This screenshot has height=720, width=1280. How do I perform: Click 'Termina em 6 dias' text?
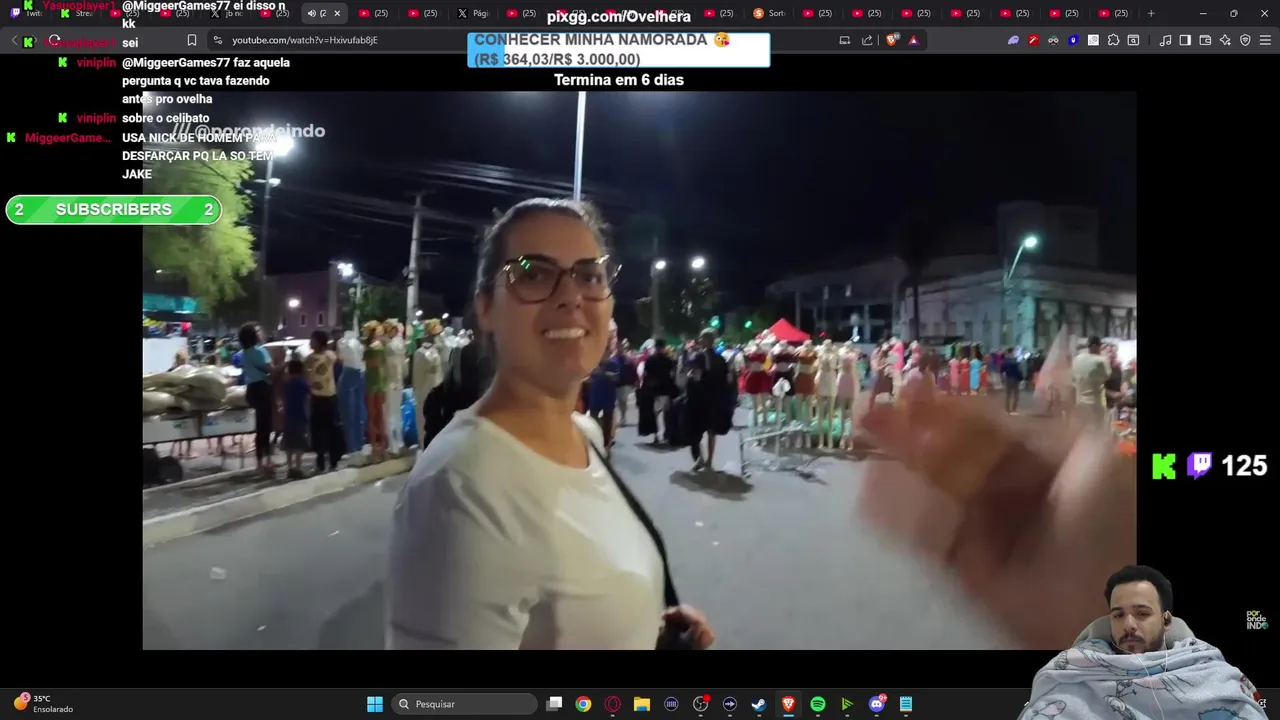[618, 80]
